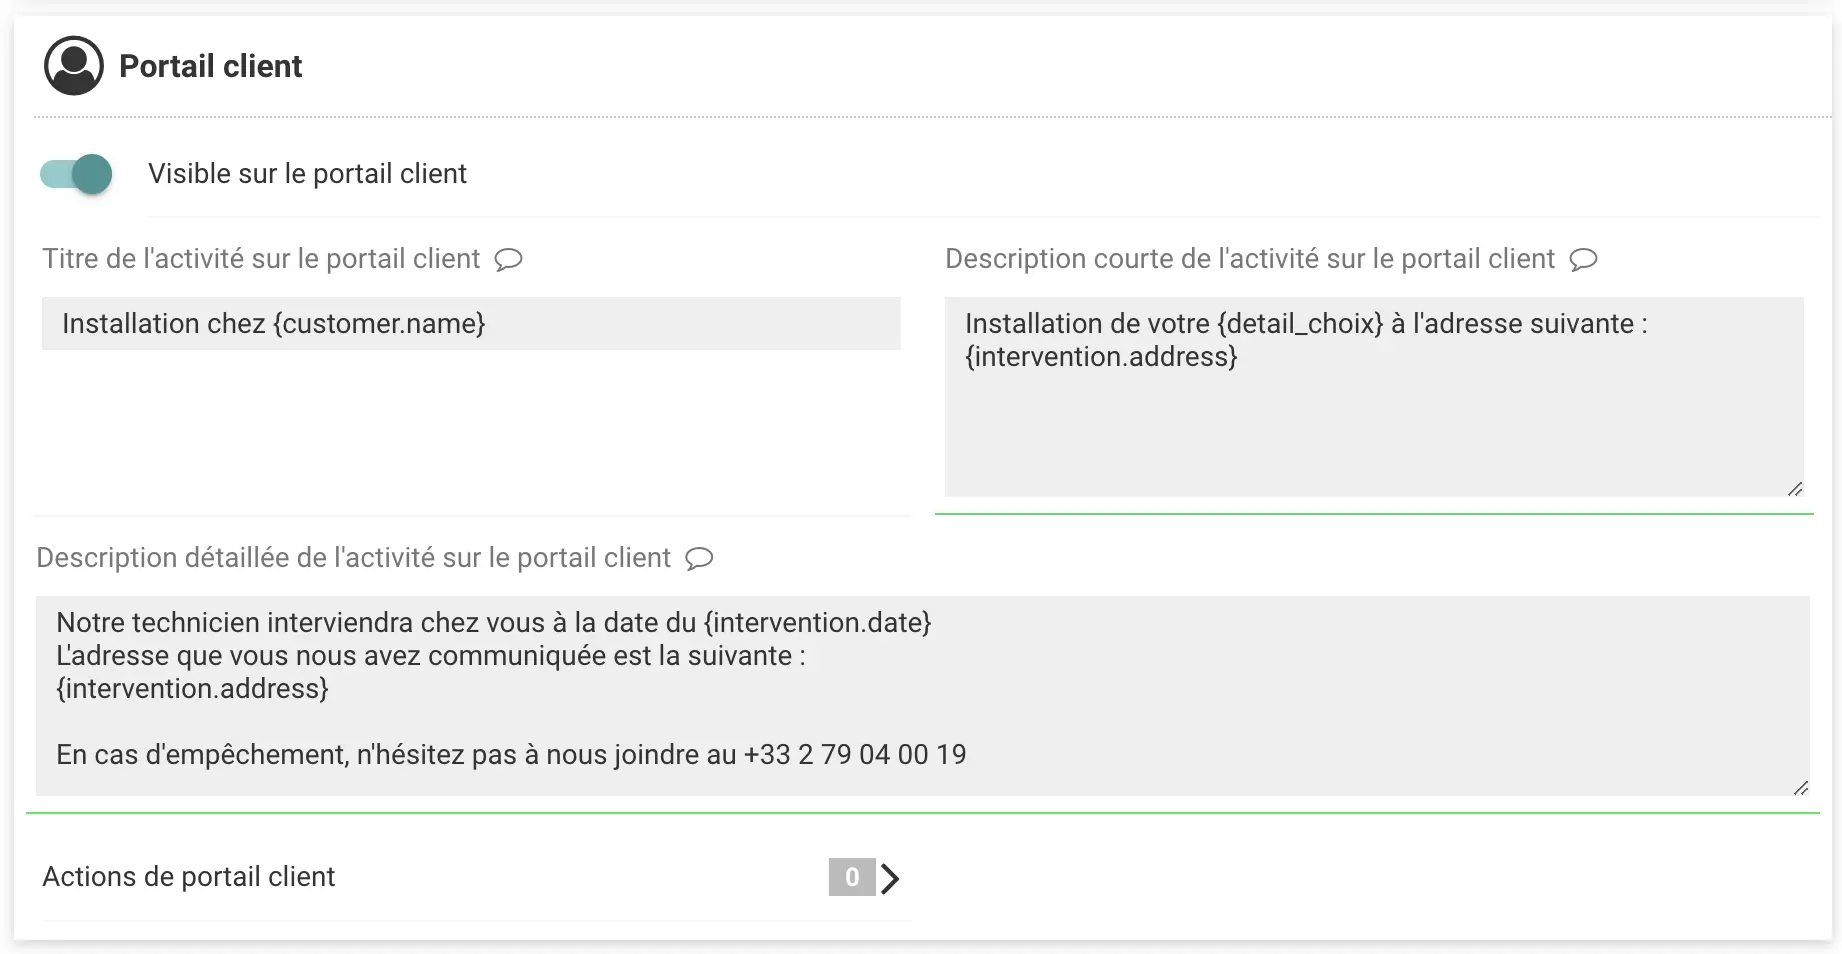This screenshot has height=954, width=1842.
Task: Click the 0 count badge for portal actions
Action: click(851, 877)
